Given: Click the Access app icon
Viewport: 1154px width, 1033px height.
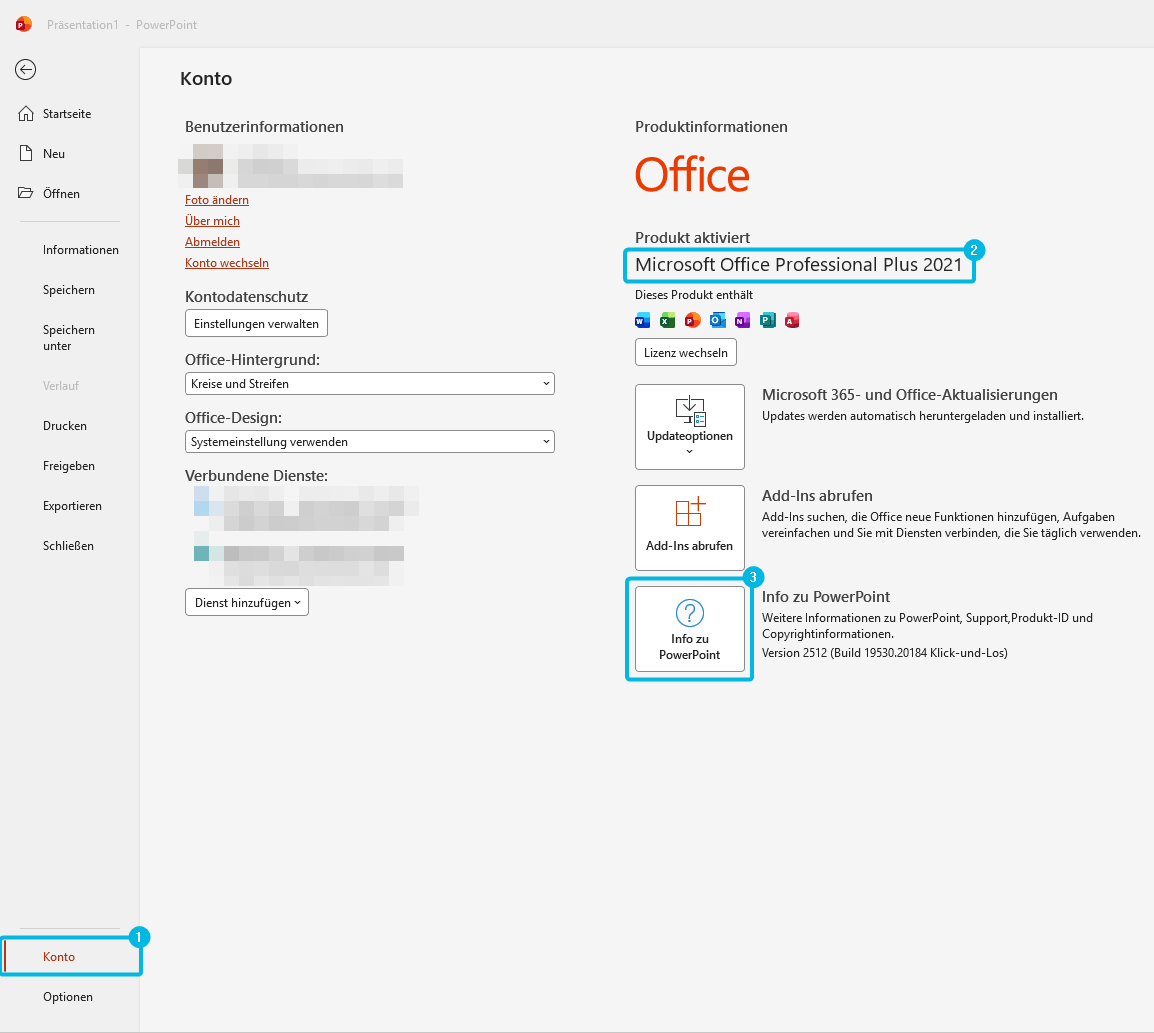Looking at the screenshot, I should (792, 320).
